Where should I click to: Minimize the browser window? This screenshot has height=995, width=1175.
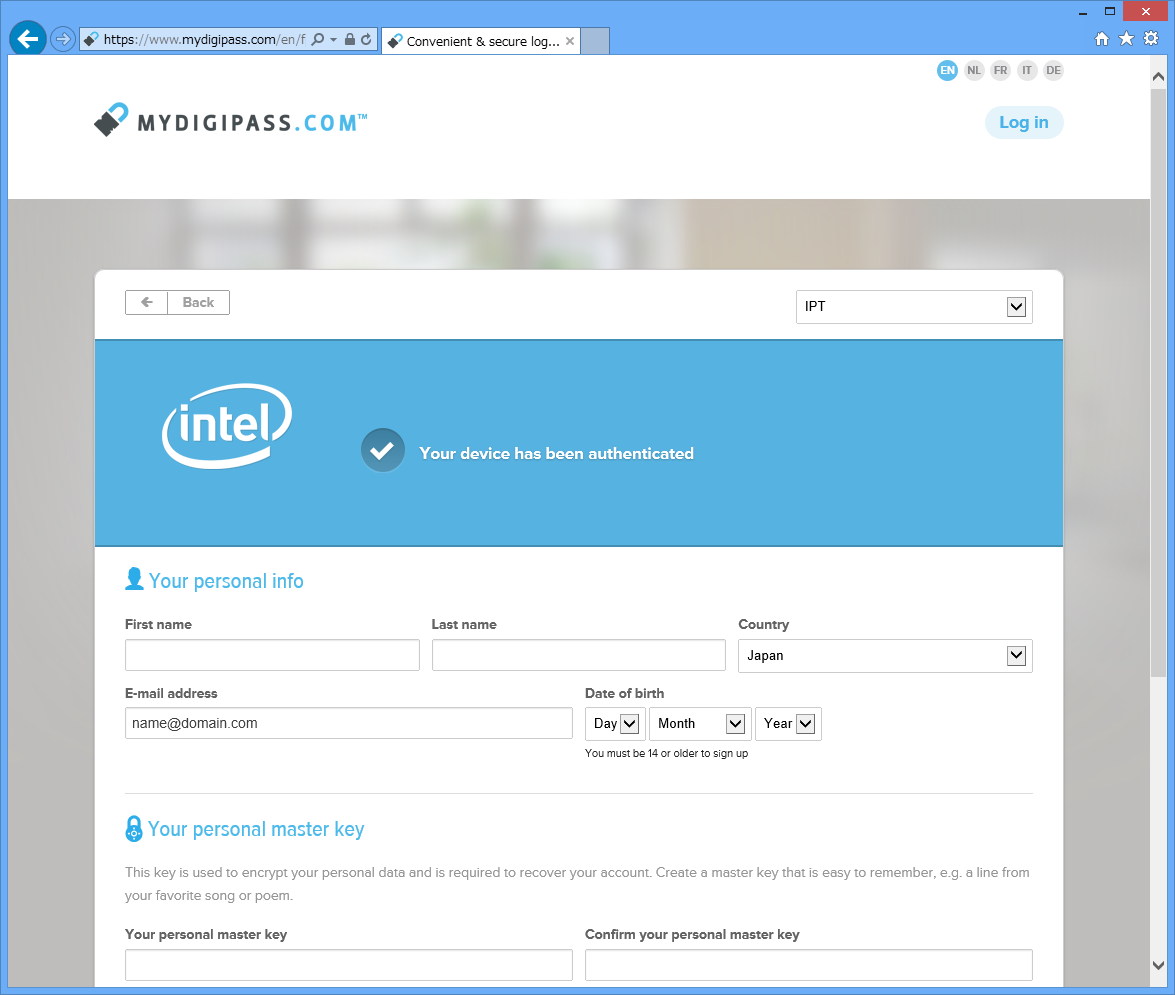tap(1083, 12)
